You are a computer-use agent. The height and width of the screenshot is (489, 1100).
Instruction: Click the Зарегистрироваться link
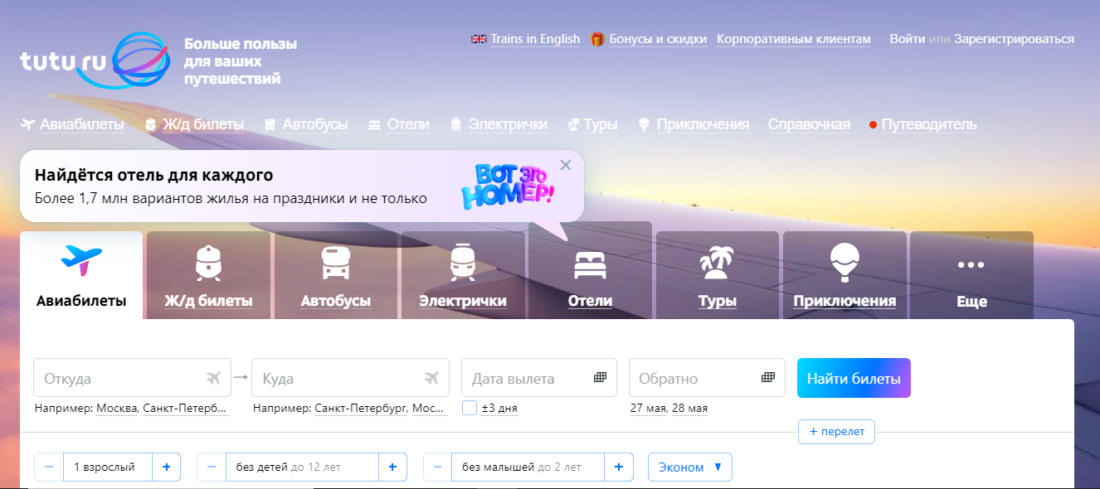pos(1014,39)
